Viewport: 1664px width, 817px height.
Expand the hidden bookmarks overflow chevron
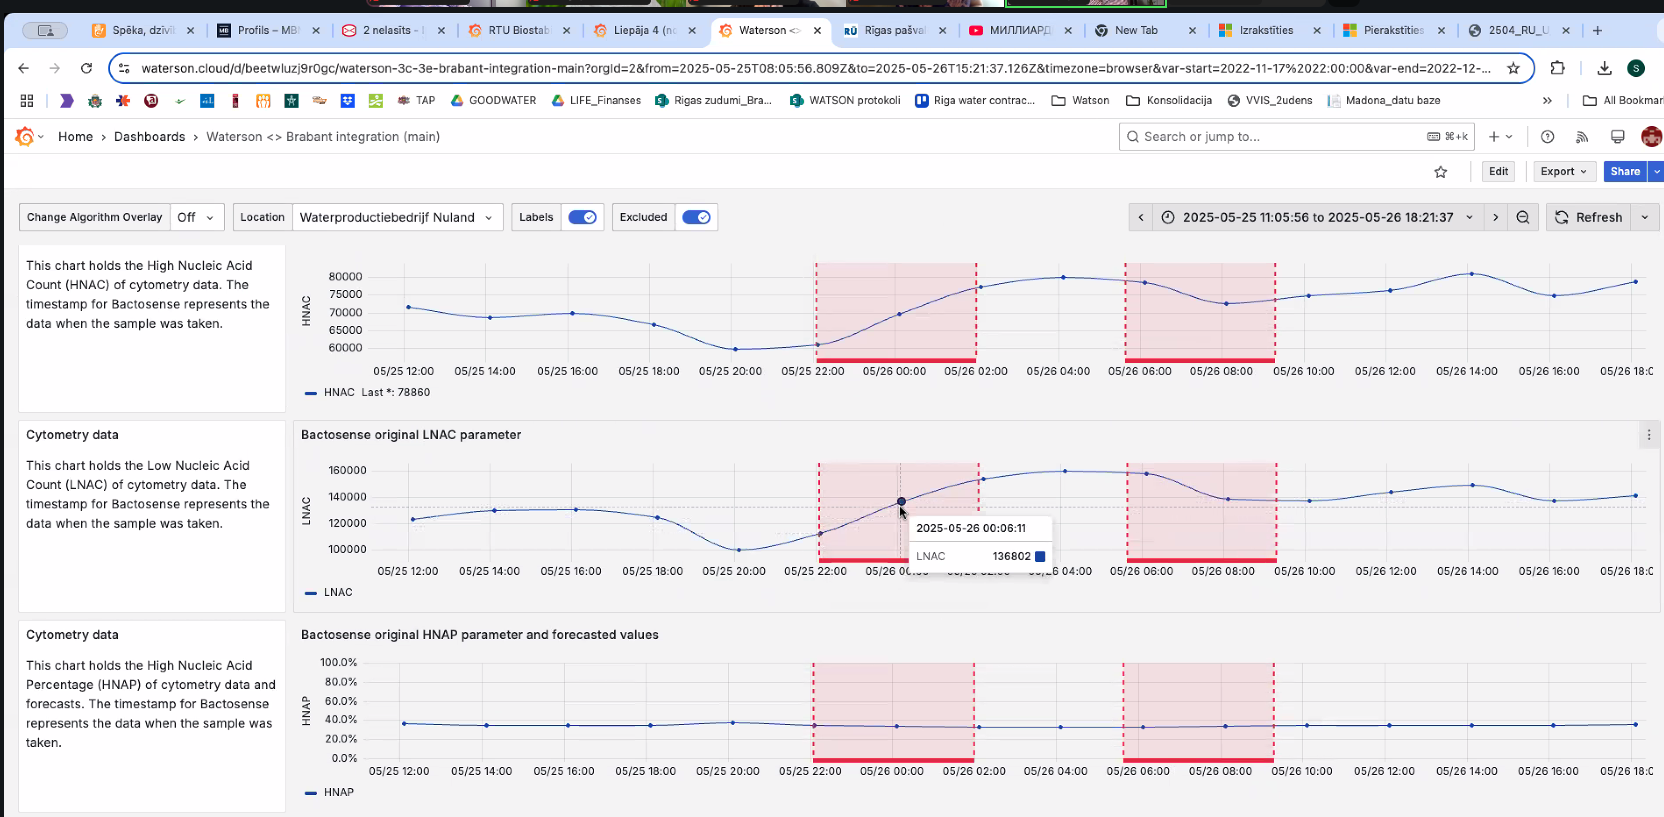click(1547, 100)
